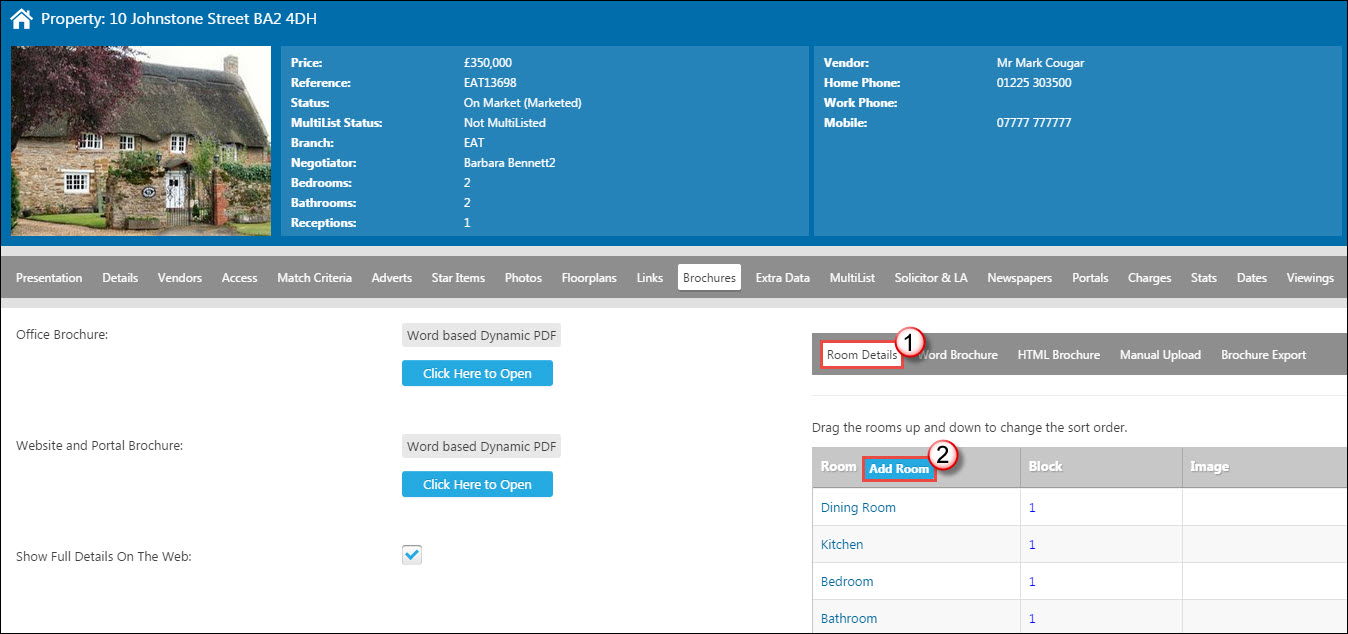Click the cottage property photo thumbnail

point(141,140)
